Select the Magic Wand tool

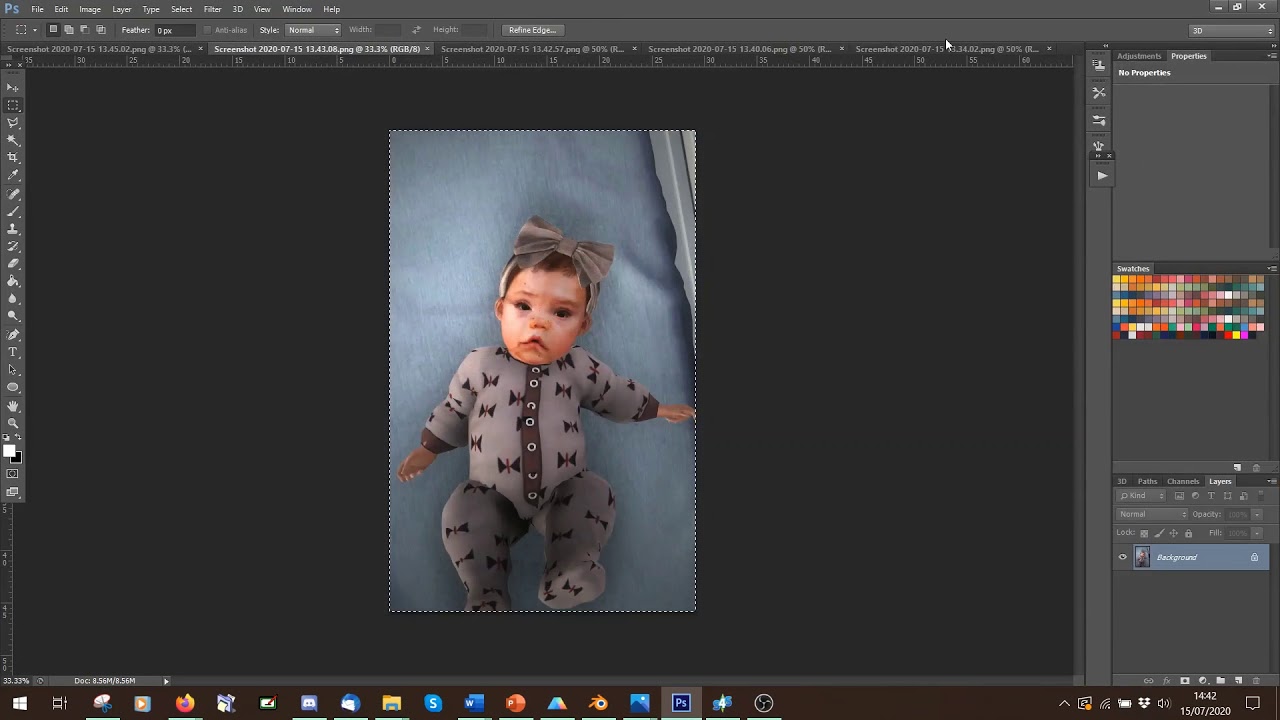coord(13,140)
